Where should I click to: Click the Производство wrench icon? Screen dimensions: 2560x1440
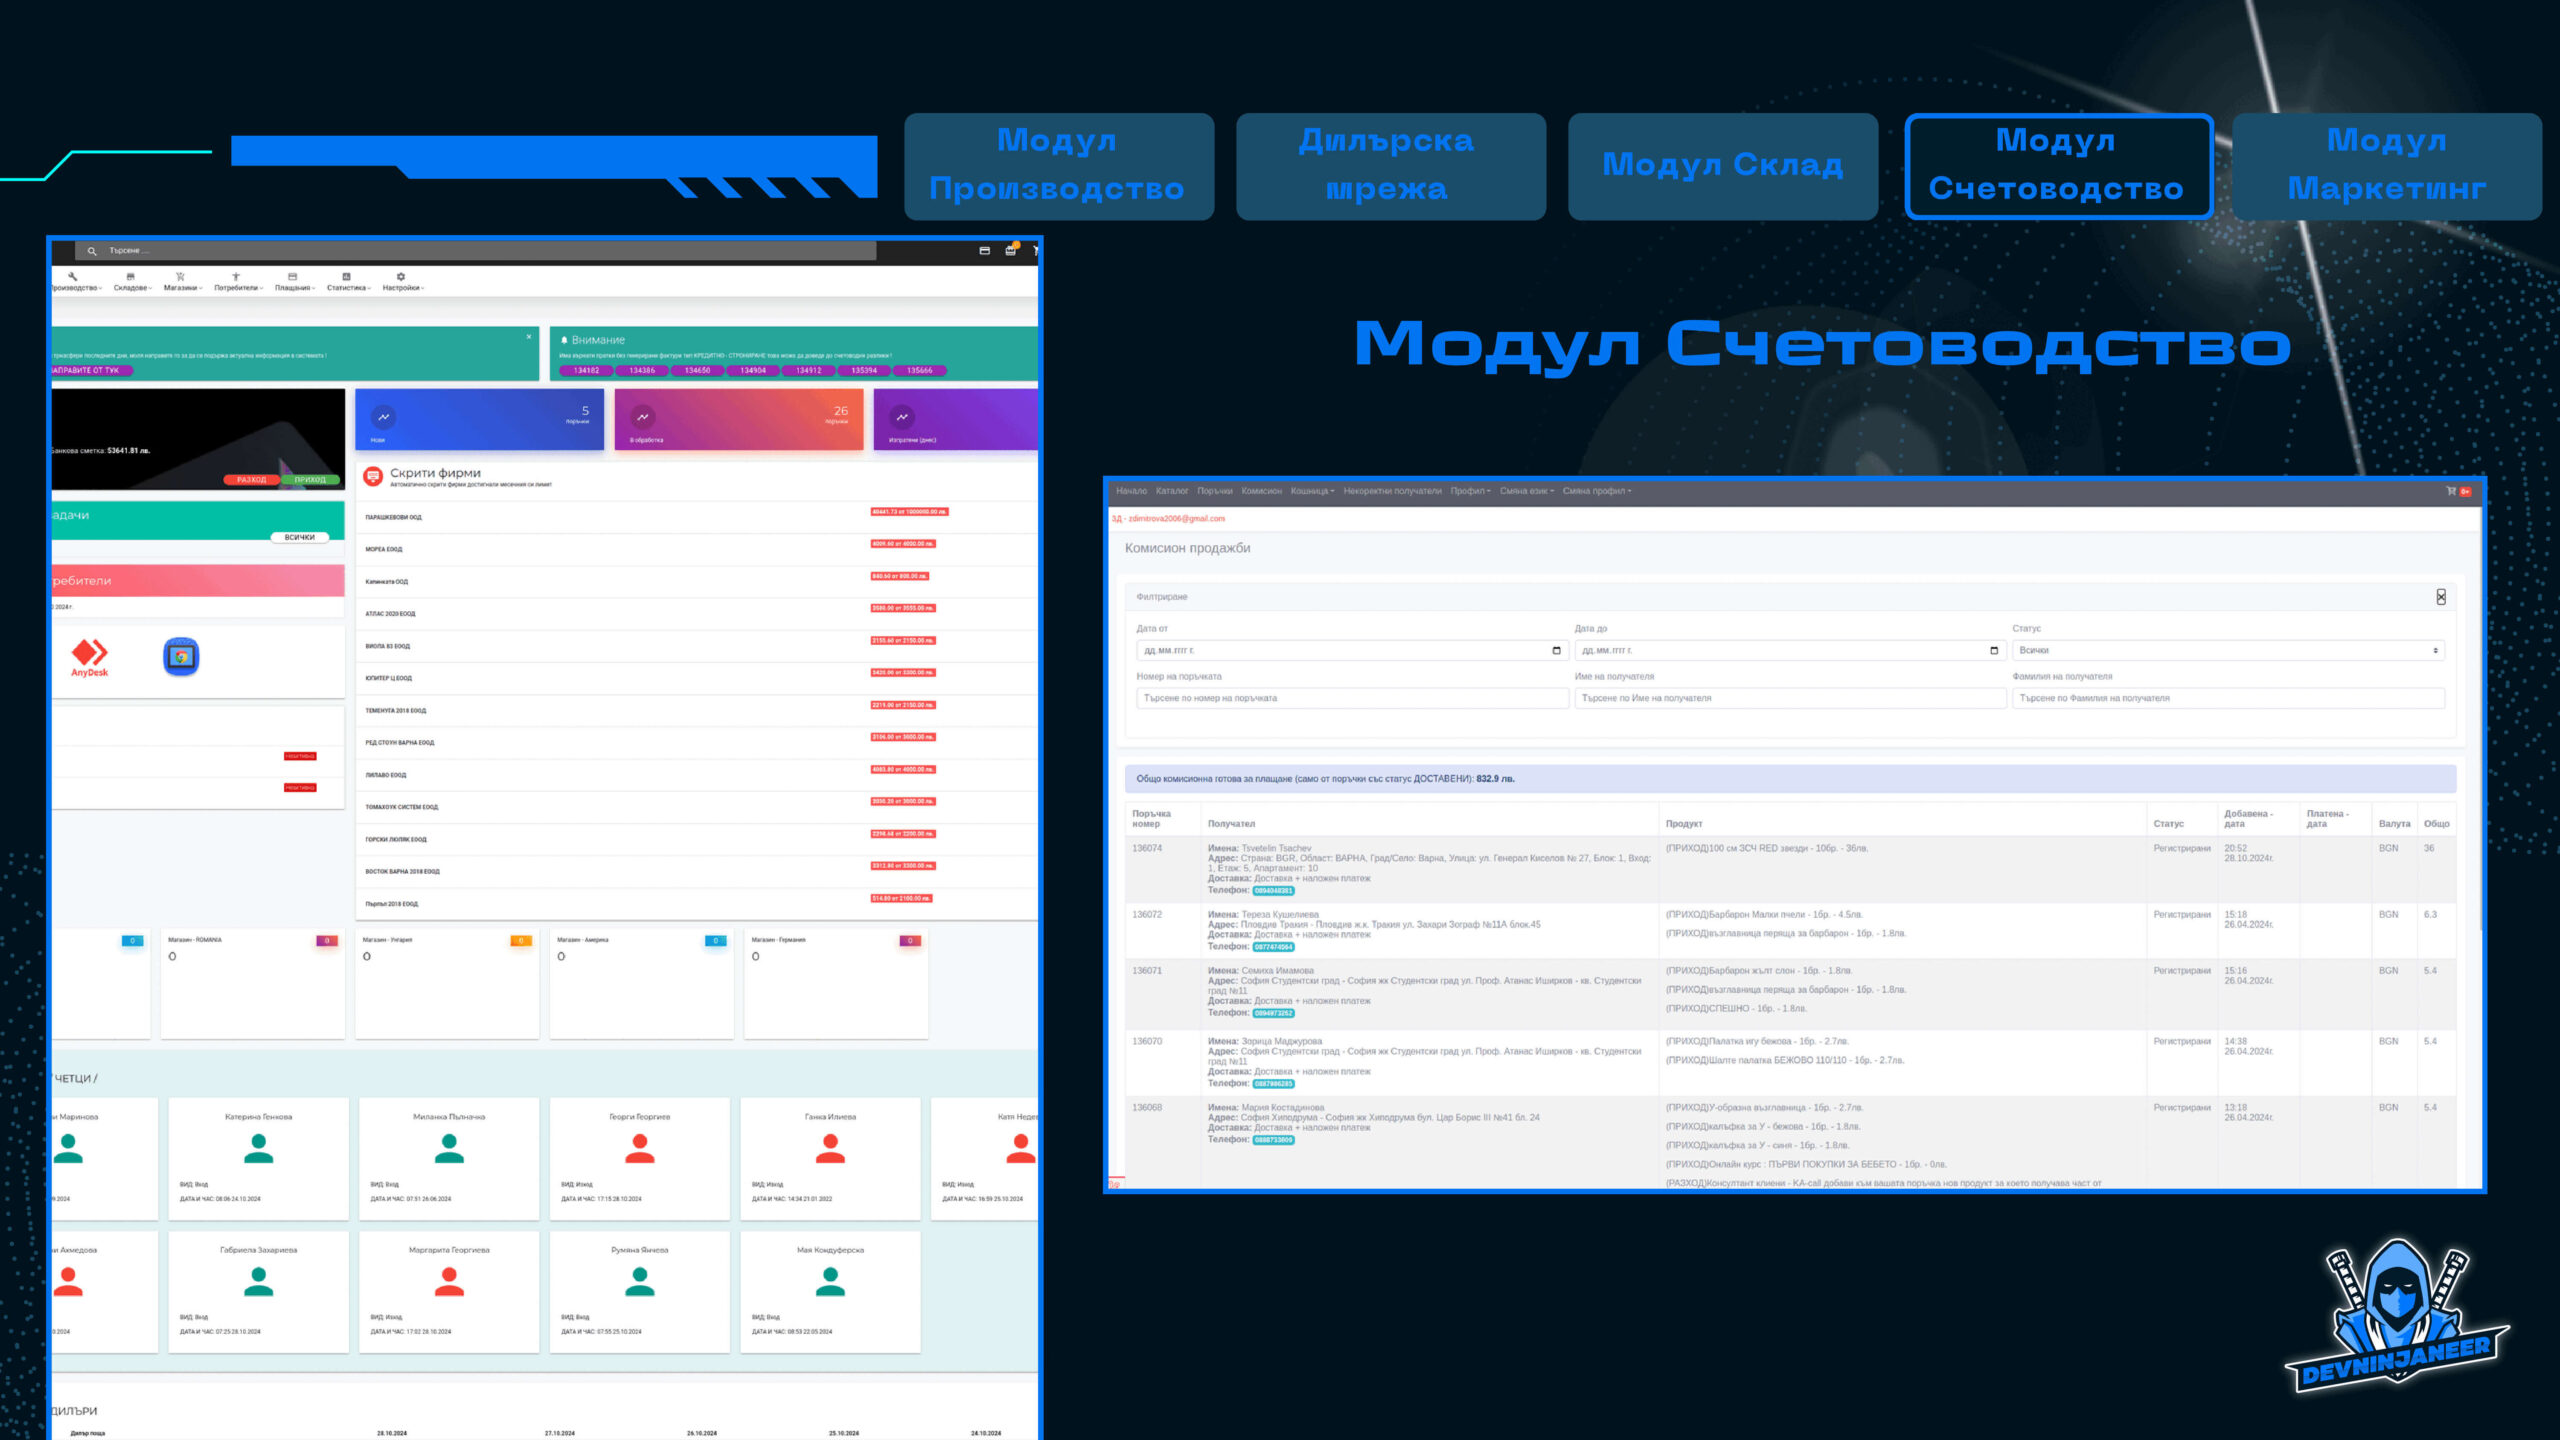tap(73, 277)
